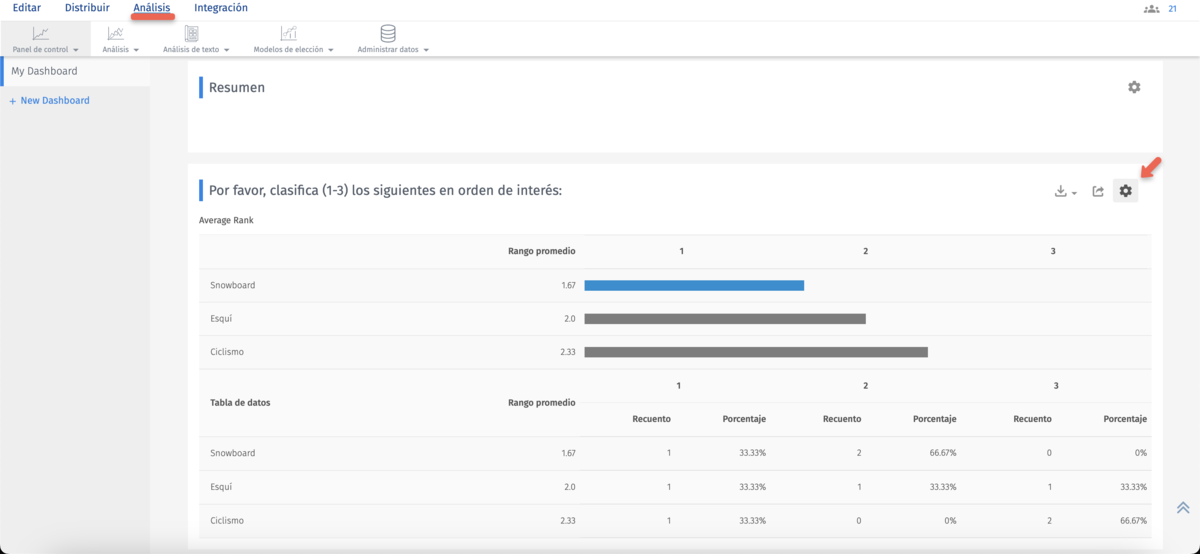Click the 2.33 value in the data table Ciclismo row
The image size is (1200, 554).
point(568,521)
